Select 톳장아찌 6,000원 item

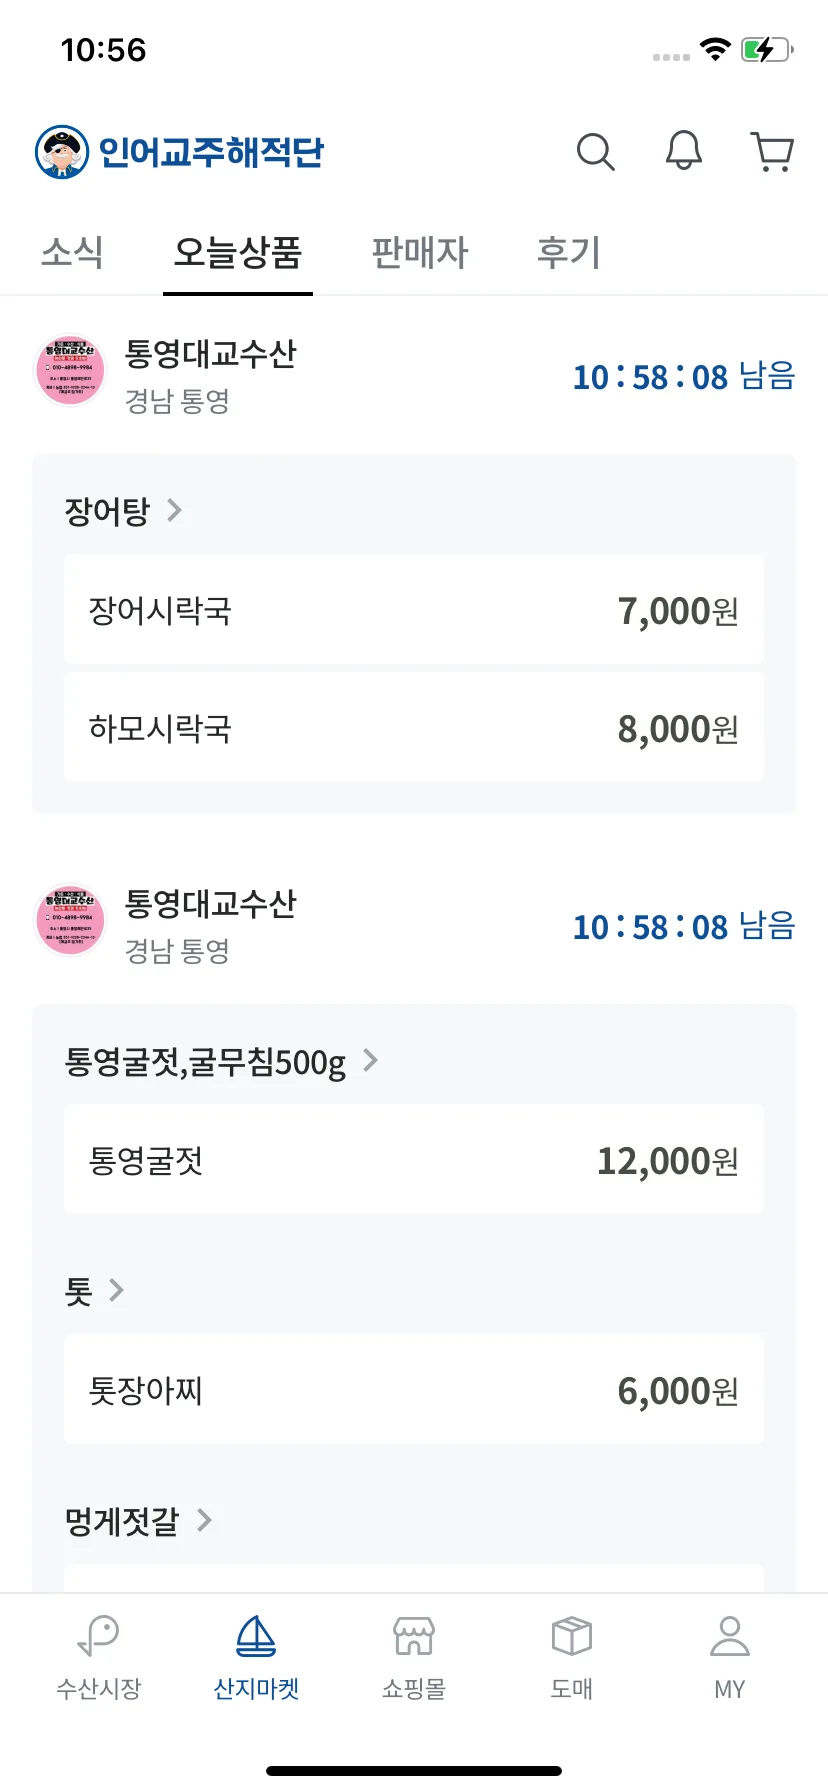(414, 1390)
